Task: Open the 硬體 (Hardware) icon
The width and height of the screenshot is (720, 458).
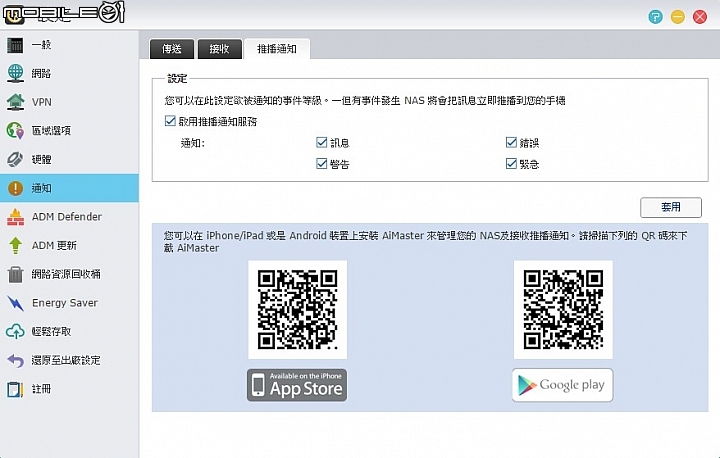Action: click(15, 159)
